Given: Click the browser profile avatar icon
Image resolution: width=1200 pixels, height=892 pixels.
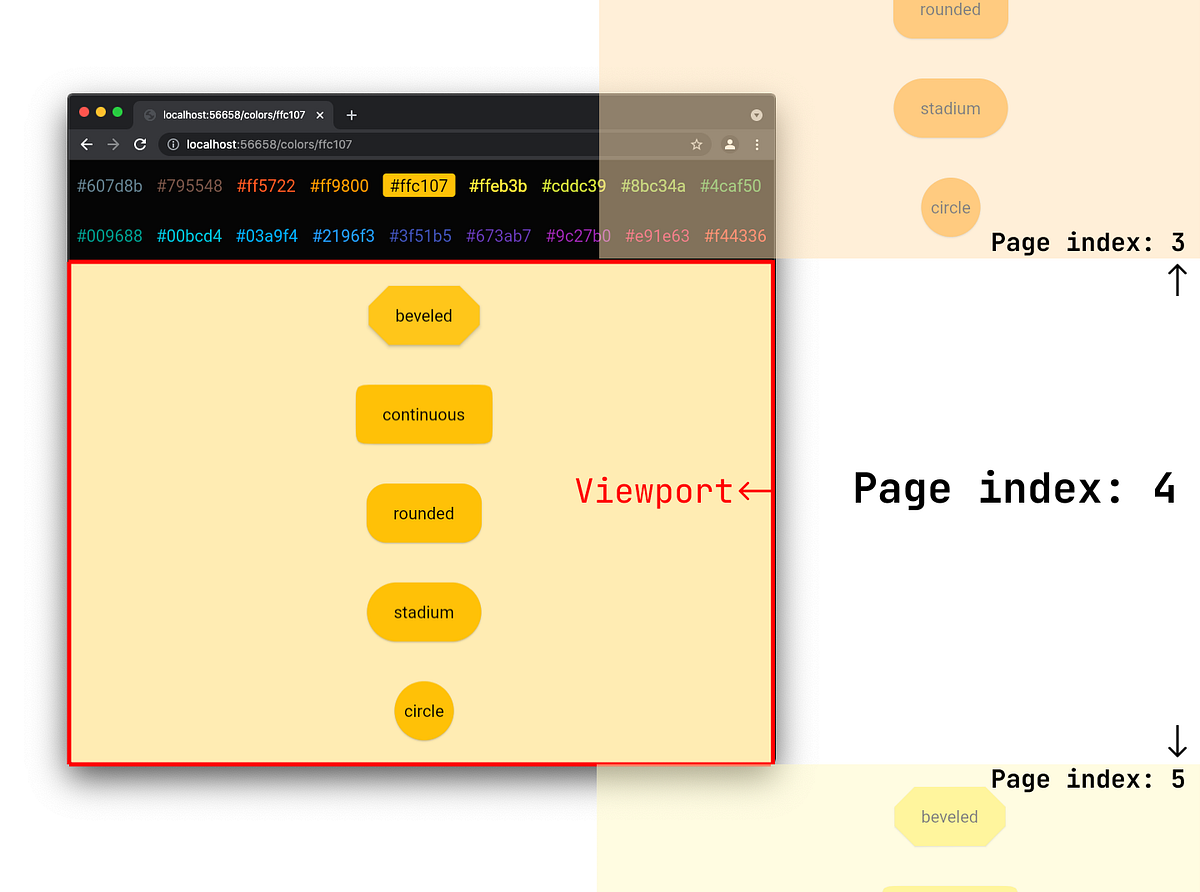Looking at the screenshot, I should click(729, 144).
